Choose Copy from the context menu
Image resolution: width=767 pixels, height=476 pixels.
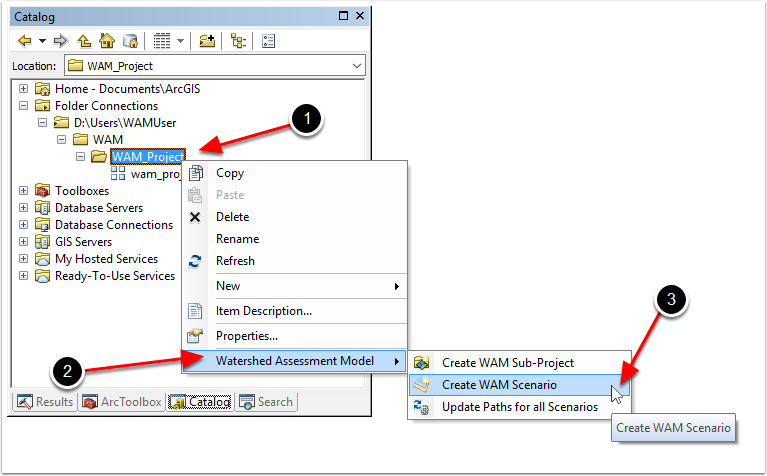pyautogui.click(x=294, y=173)
